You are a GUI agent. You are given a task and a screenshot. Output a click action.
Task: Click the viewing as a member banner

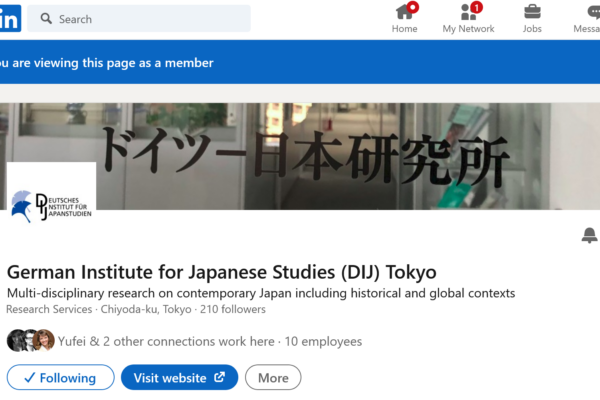coord(300,62)
